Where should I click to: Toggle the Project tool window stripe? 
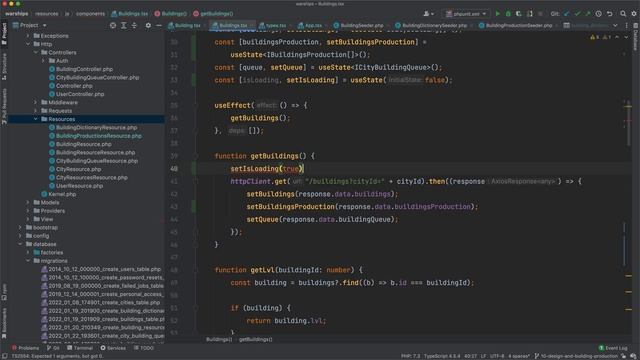[x=4, y=34]
